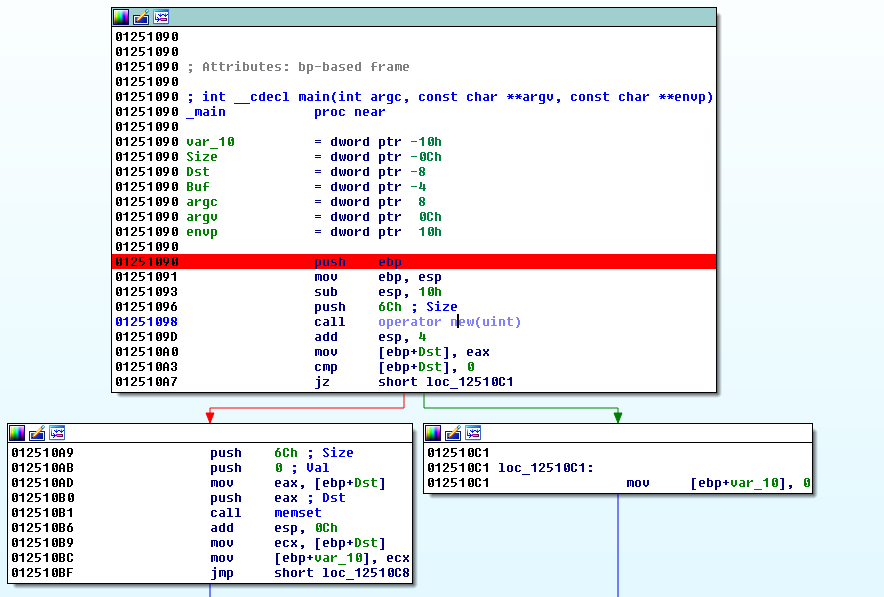Click the group nodes icon on memset block
The height and width of the screenshot is (597, 884).
(x=57, y=433)
